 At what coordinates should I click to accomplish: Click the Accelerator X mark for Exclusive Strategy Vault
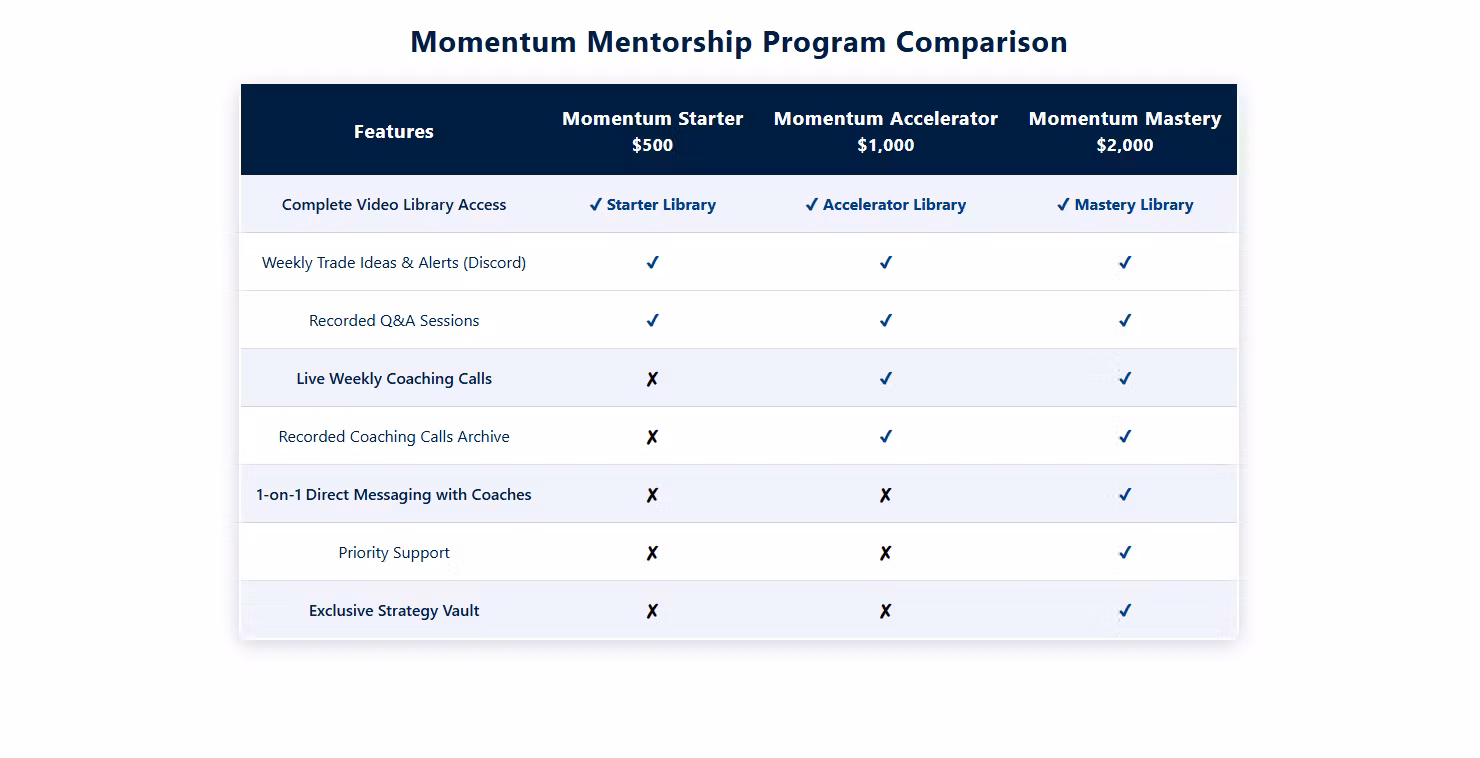coord(885,611)
